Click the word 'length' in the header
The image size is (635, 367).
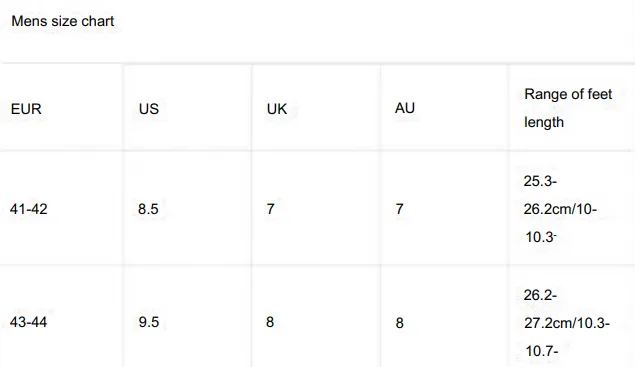(x=544, y=122)
